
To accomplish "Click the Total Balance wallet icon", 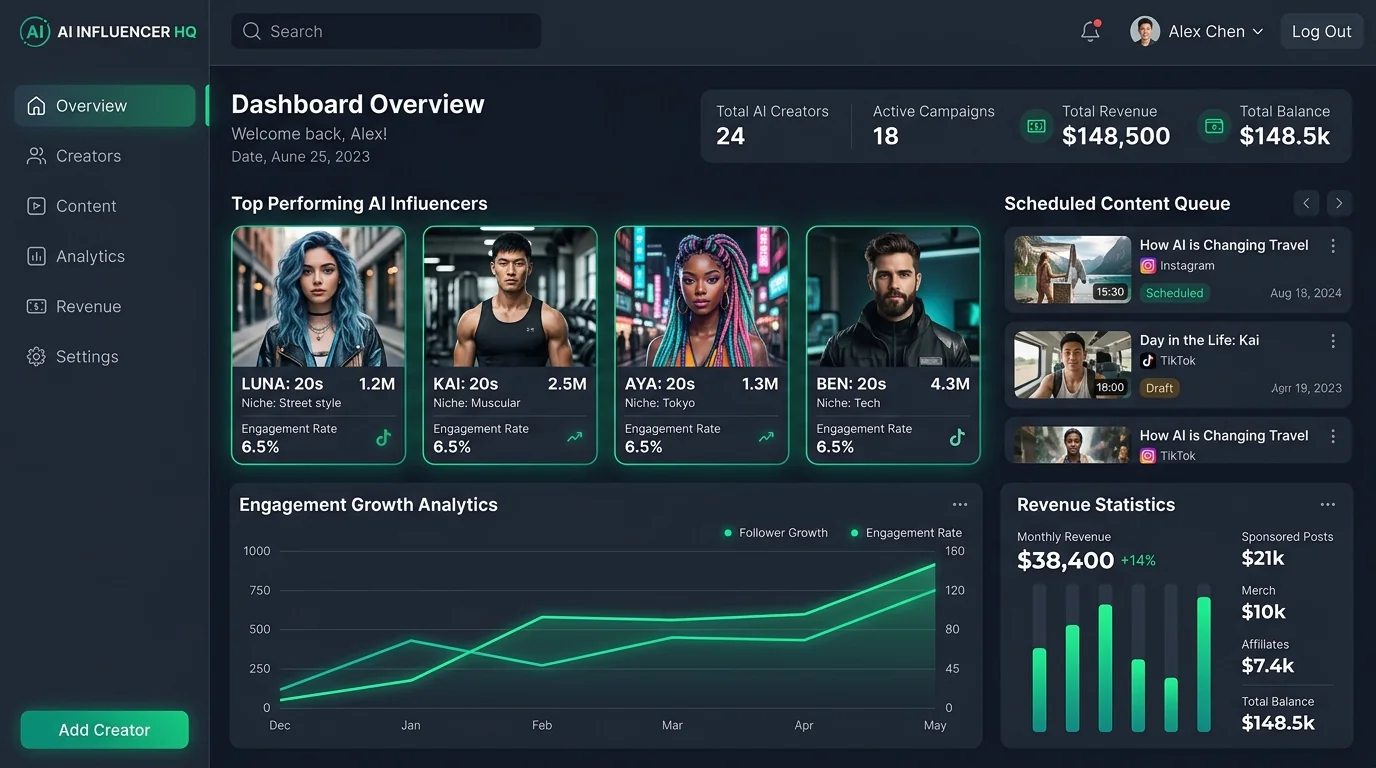I will (1214, 126).
